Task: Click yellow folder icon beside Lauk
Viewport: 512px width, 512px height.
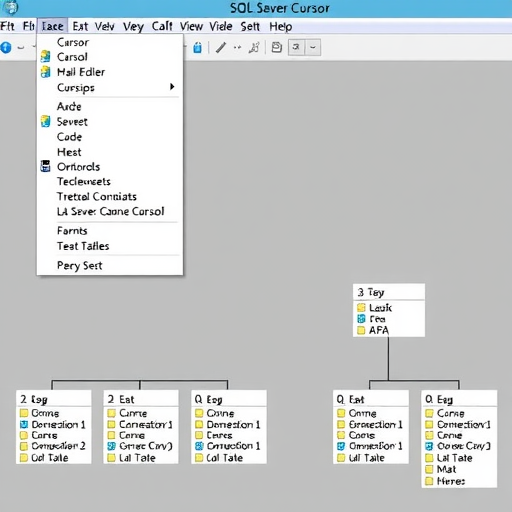Action: pos(361,307)
